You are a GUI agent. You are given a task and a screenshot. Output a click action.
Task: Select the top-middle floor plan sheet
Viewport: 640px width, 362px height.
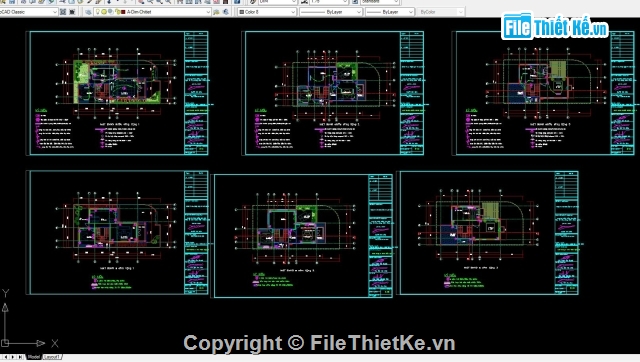(x=333, y=93)
